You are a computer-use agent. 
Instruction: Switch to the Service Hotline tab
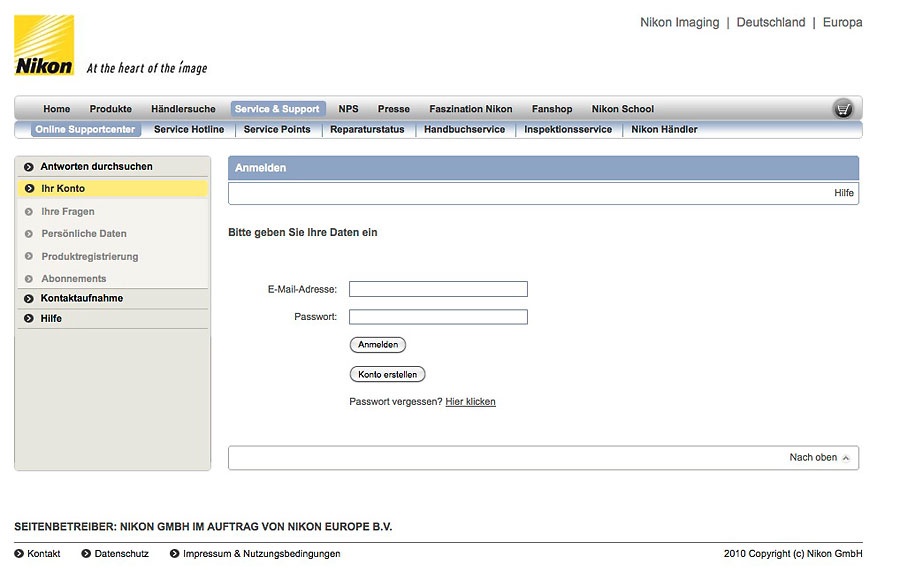[189, 129]
